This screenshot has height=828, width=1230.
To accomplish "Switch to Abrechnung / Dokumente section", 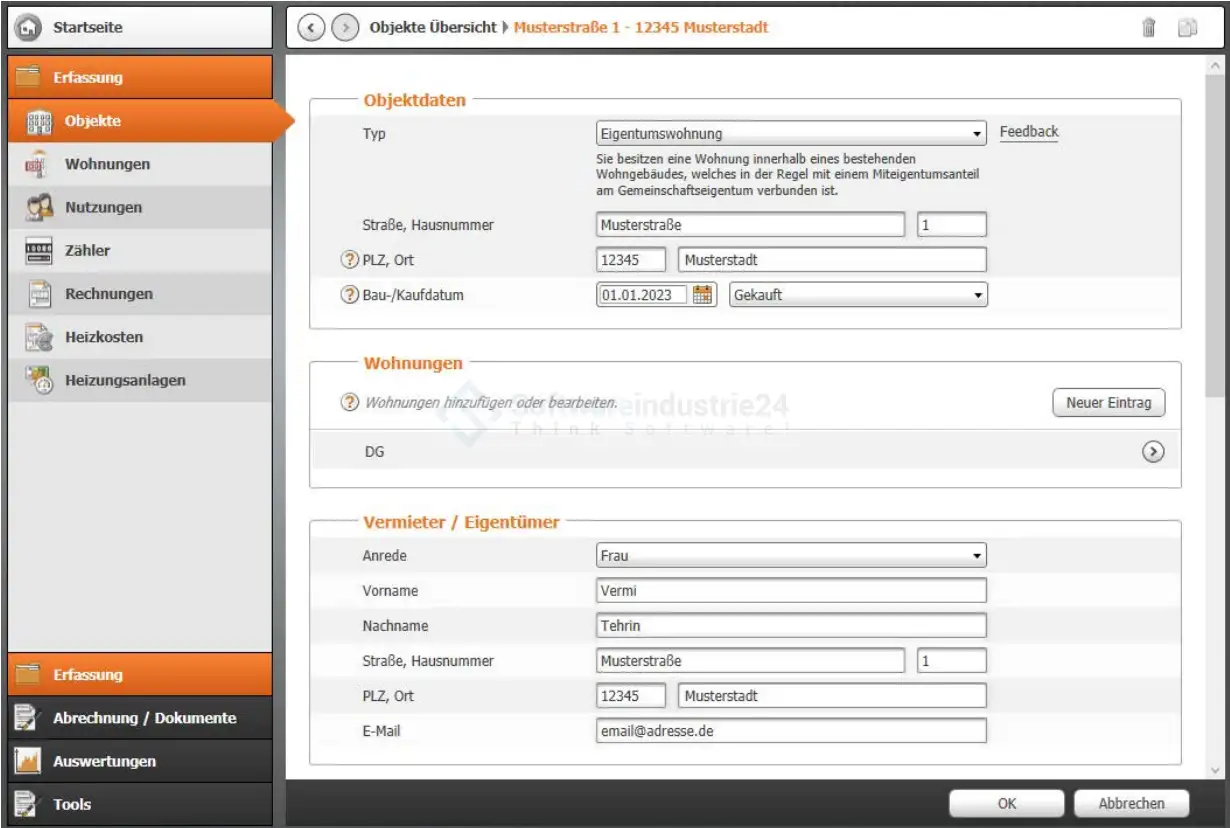I will click(x=144, y=718).
